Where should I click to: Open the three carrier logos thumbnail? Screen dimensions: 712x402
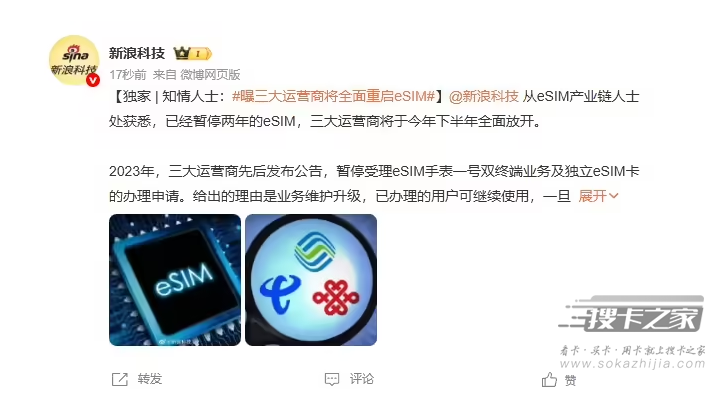coord(311,280)
